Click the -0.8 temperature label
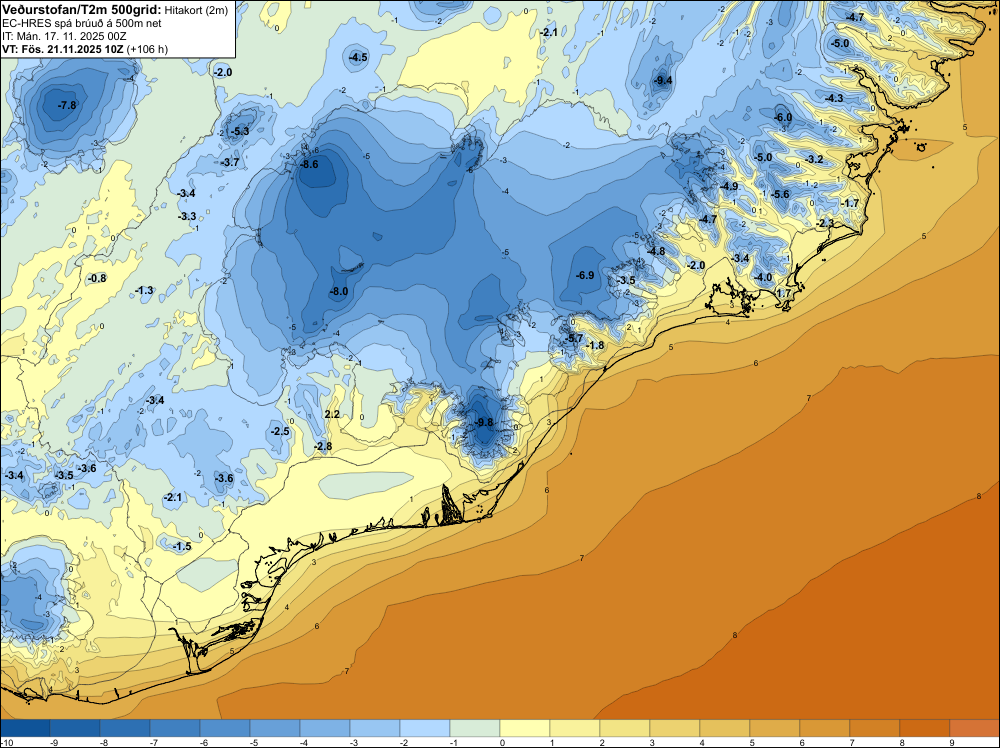Screen dimensions: 1000x748 click(97, 278)
